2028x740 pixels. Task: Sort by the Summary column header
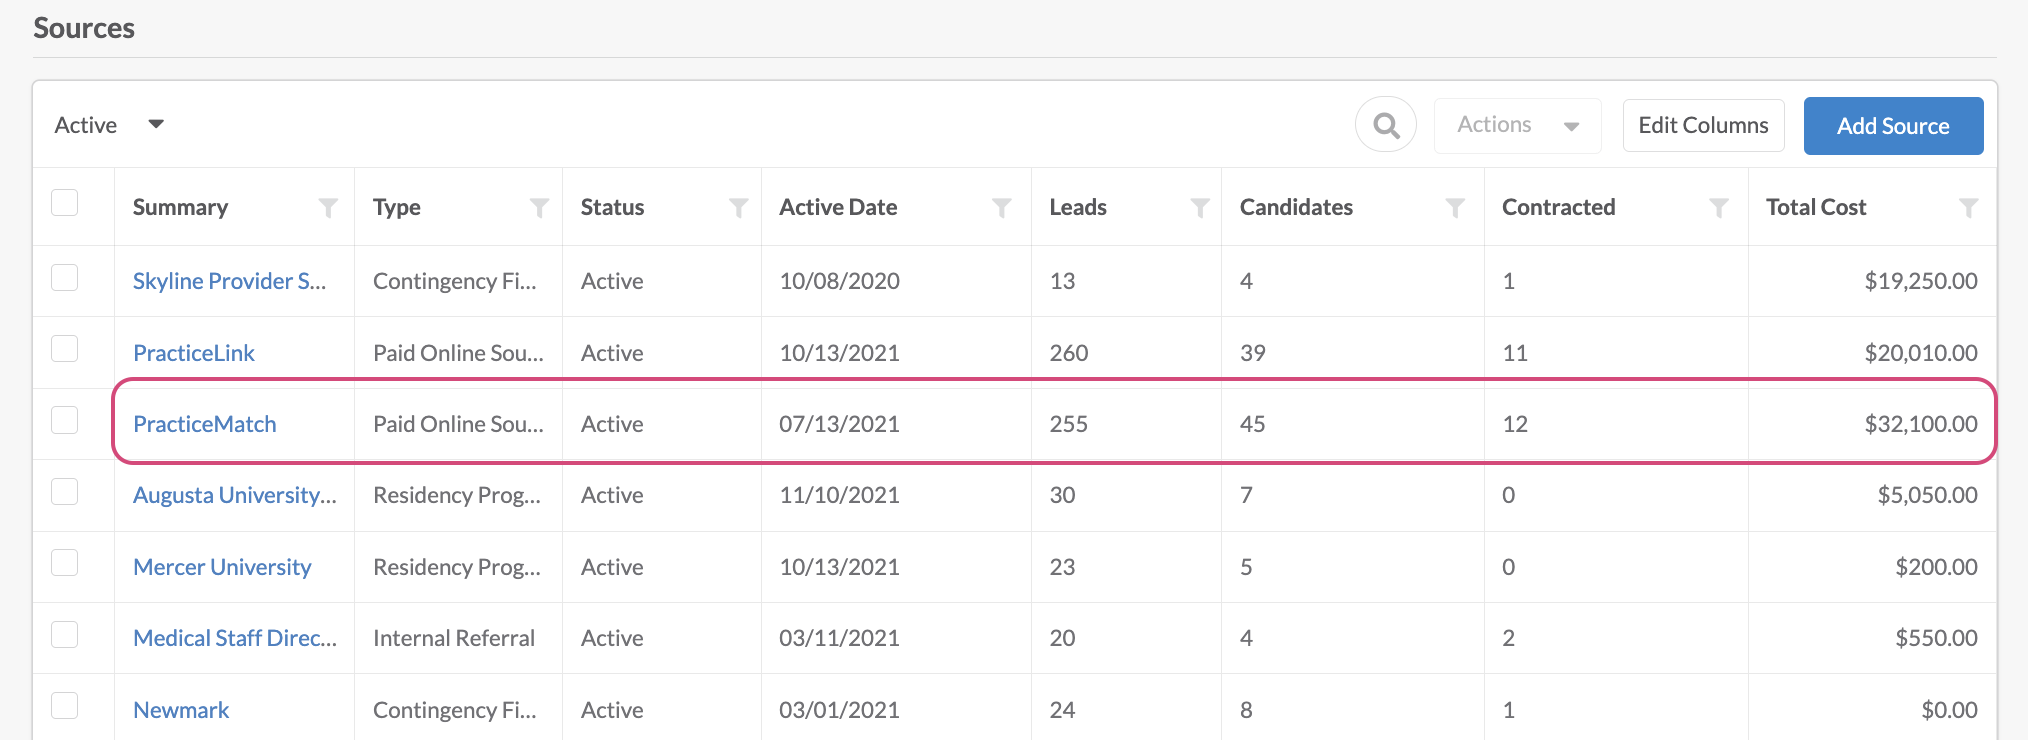pyautogui.click(x=180, y=207)
